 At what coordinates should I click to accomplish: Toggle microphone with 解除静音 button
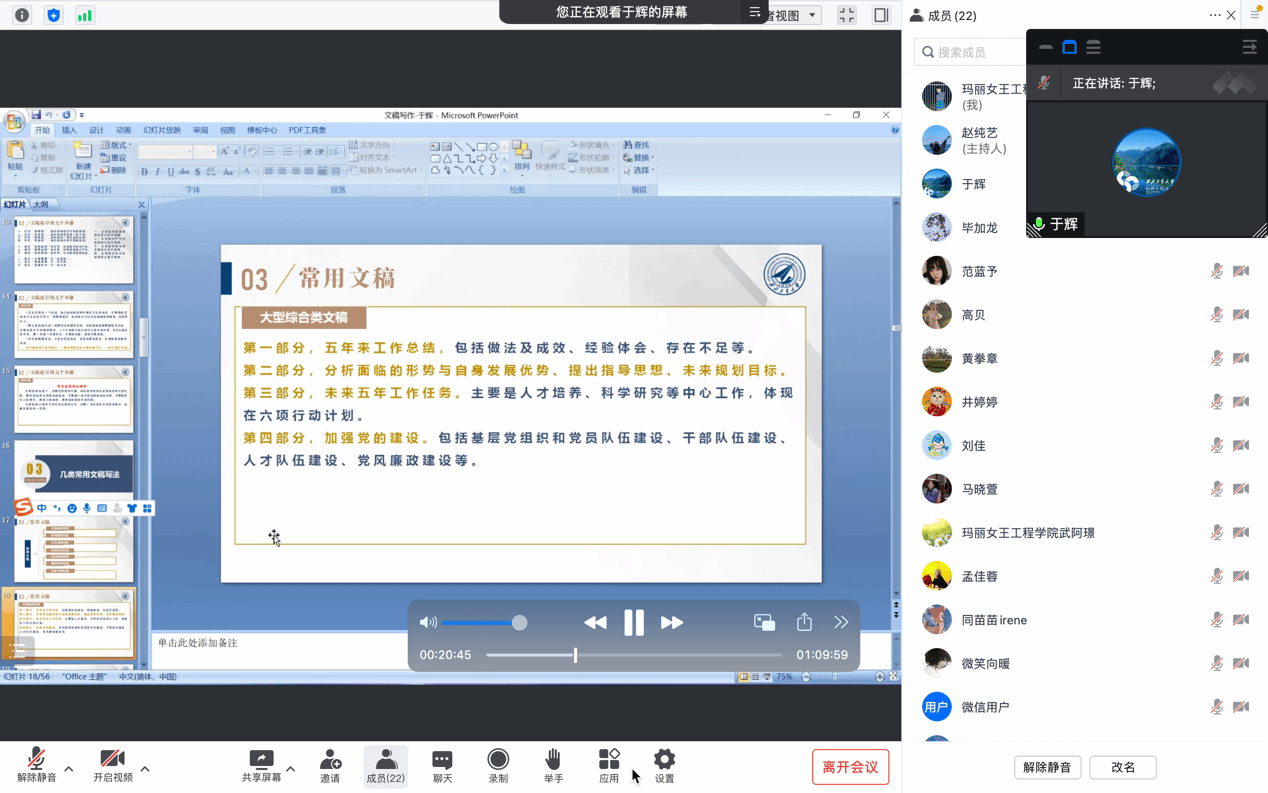click(37, 766)
